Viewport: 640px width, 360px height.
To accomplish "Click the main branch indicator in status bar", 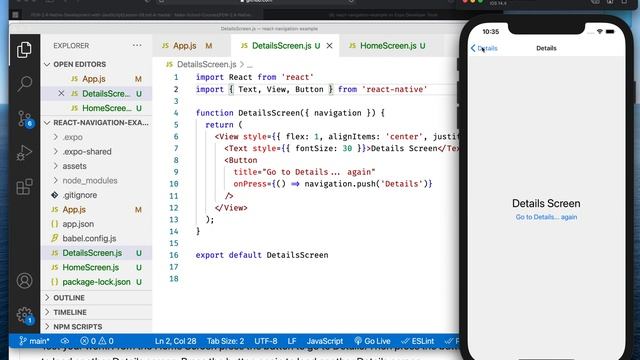I will (34, 341).
